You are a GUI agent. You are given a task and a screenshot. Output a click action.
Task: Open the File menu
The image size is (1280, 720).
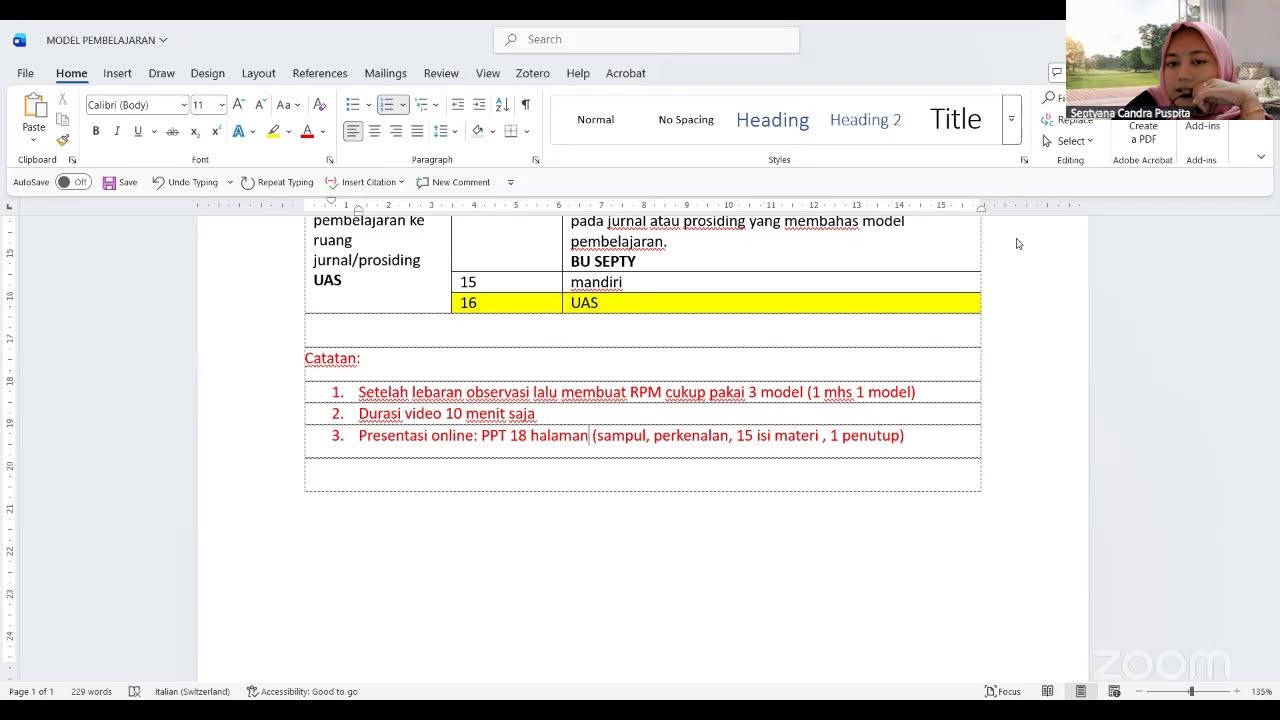click(25, 73)
